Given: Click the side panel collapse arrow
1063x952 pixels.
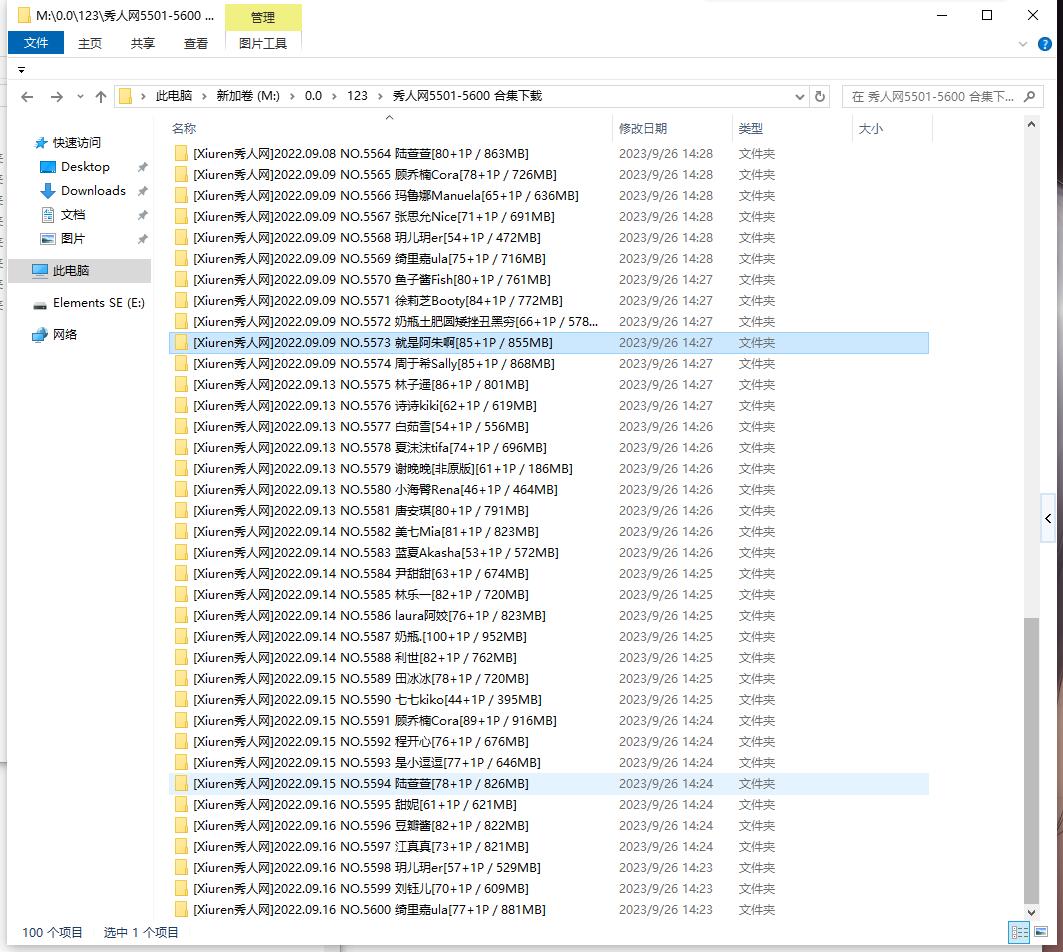Looking at the screenshot, I should click(x=1048, y=519).
